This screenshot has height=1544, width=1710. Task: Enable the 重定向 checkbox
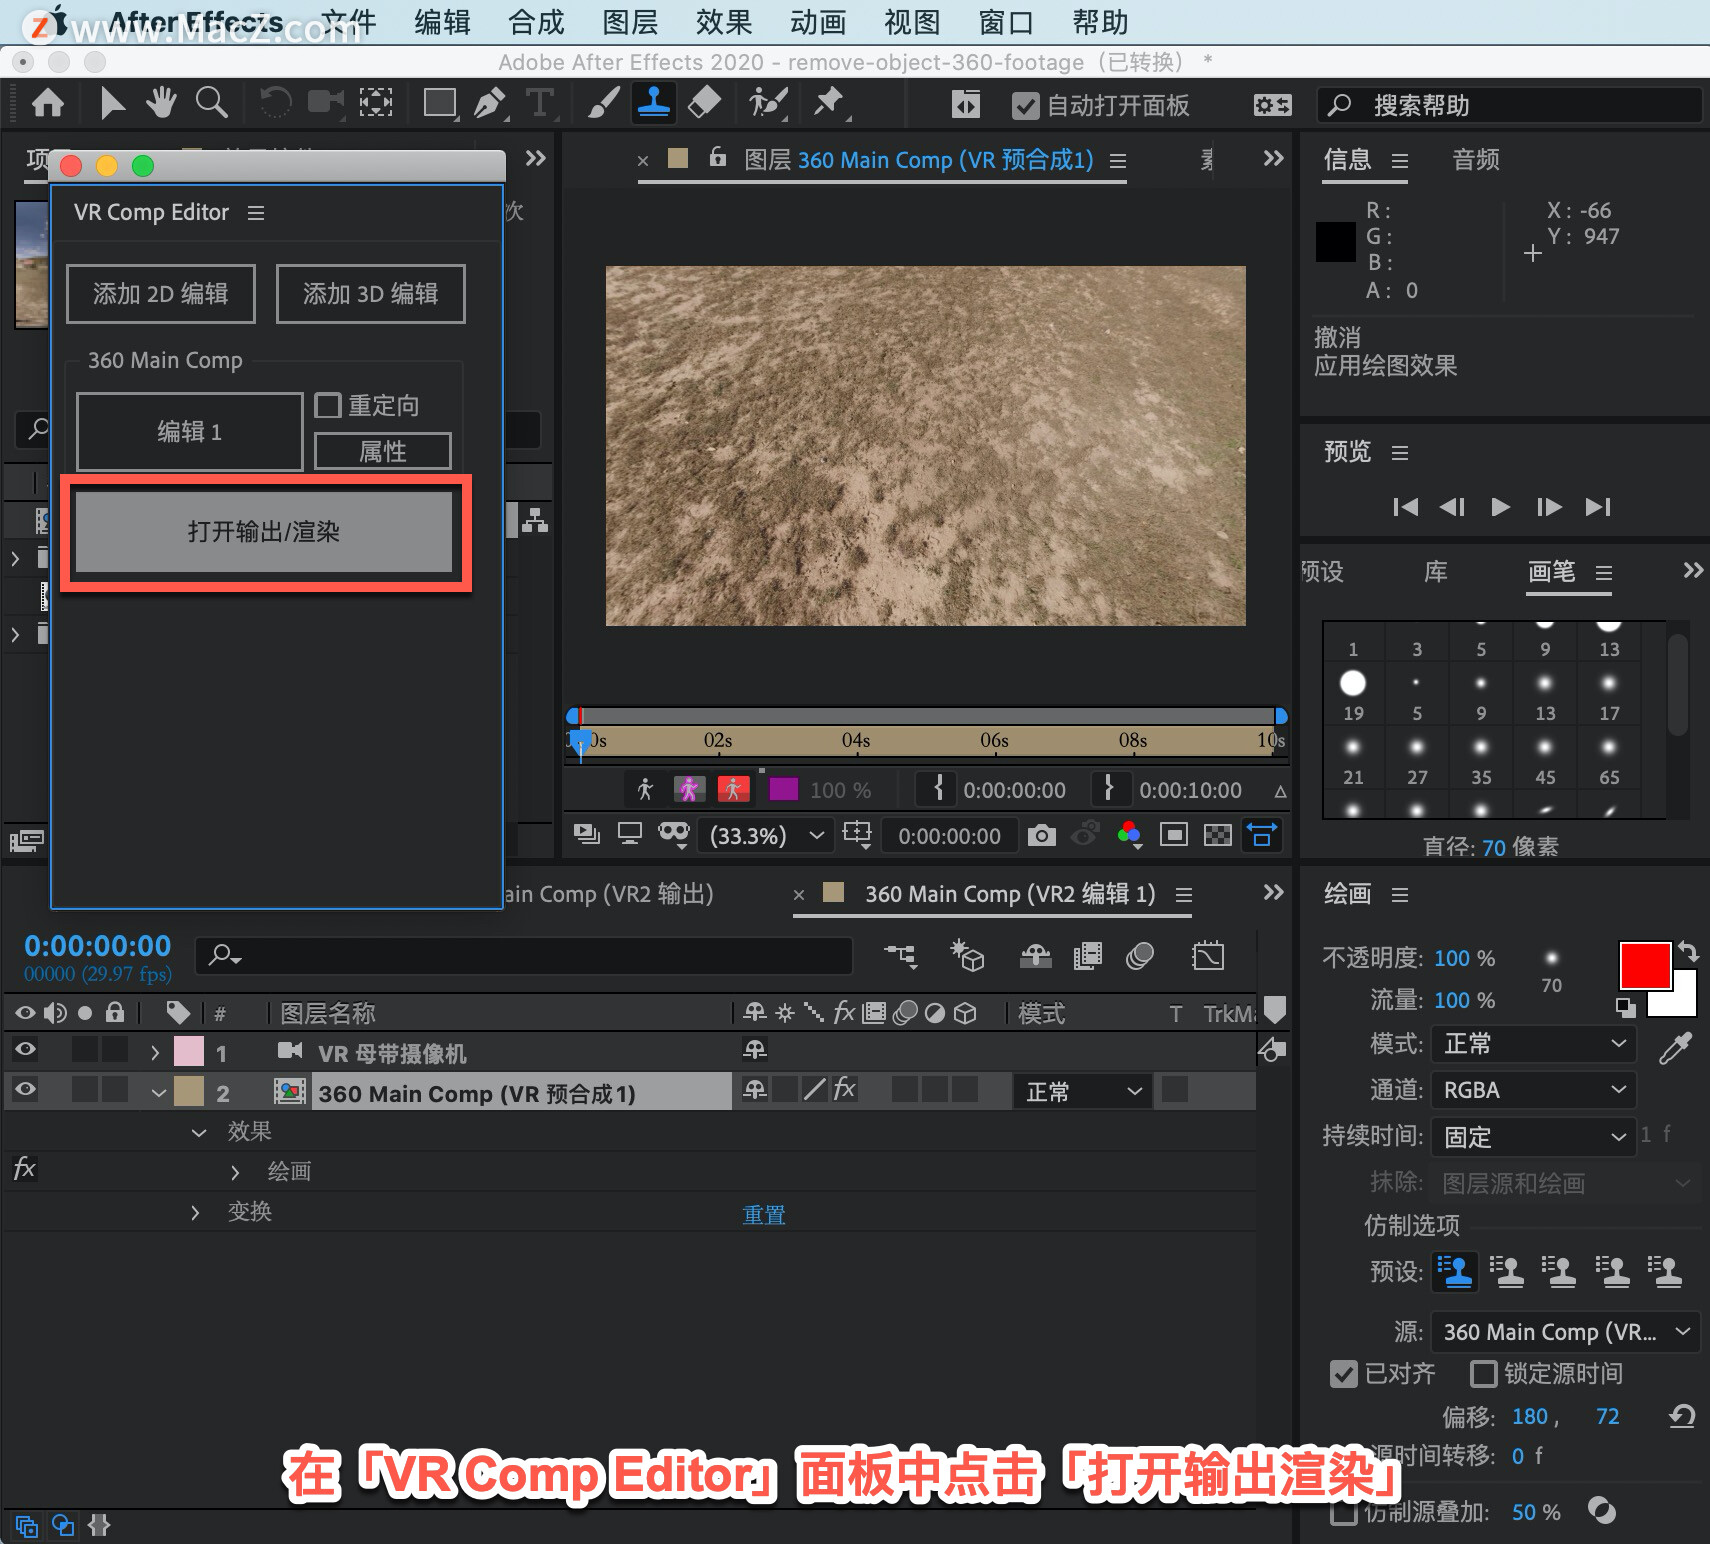[x=328, y=405]
